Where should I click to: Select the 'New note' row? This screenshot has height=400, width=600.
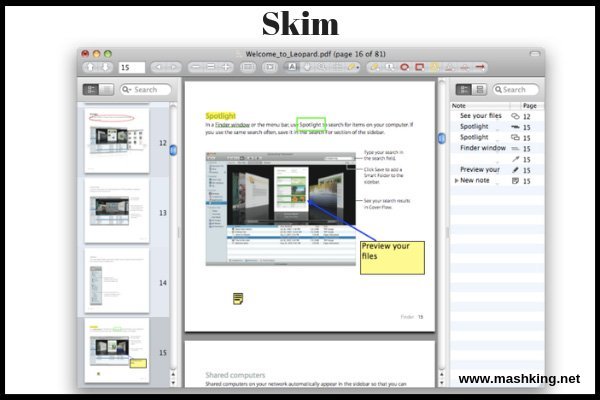pos(497,181)
